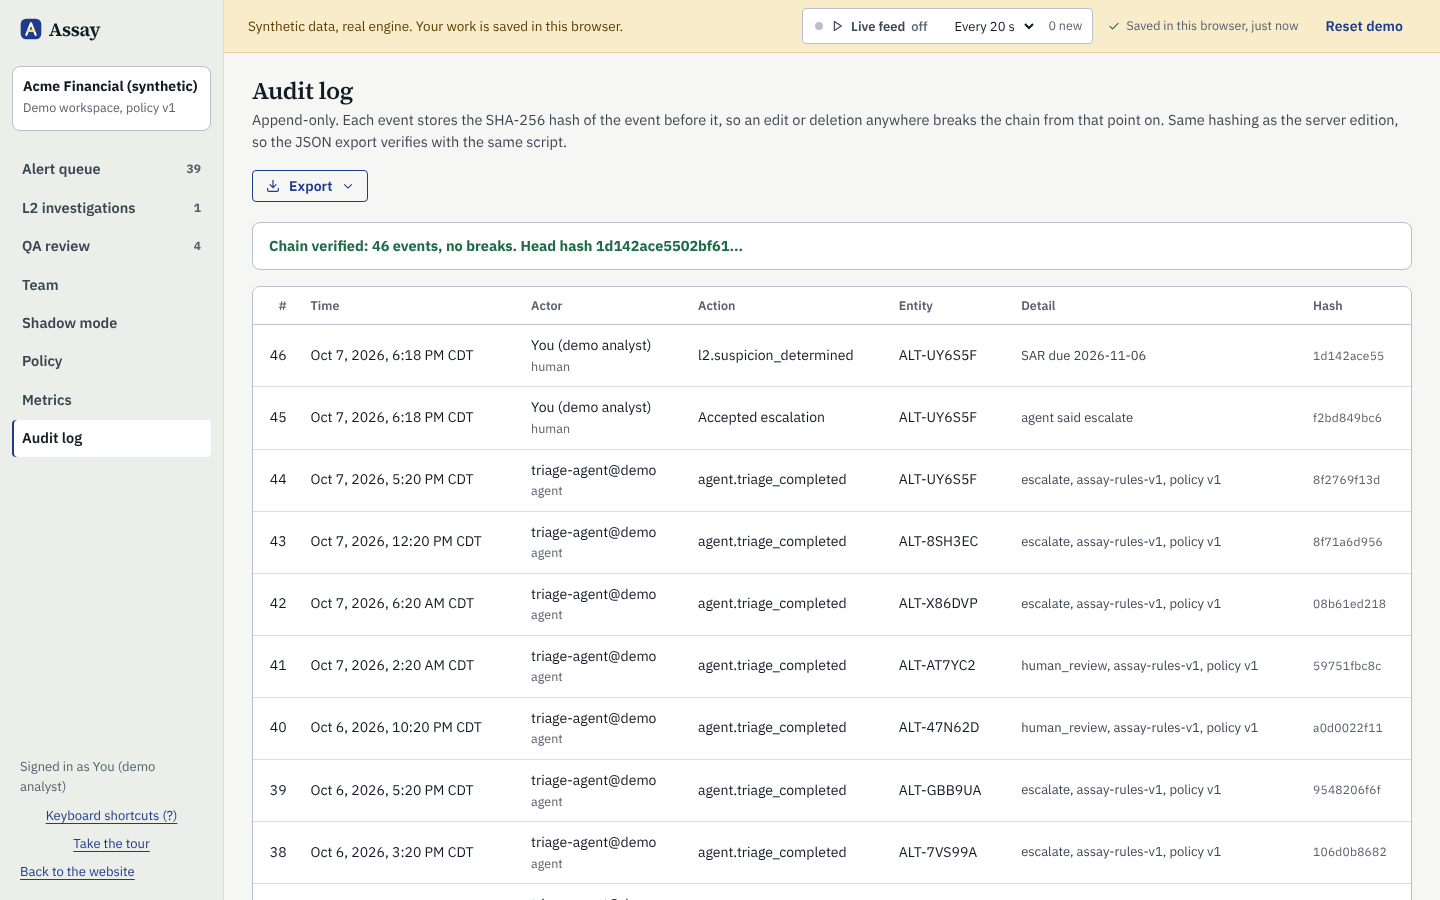
Task: Open the Every 20 s interval dropdown
Action: (x=994, y=26)
